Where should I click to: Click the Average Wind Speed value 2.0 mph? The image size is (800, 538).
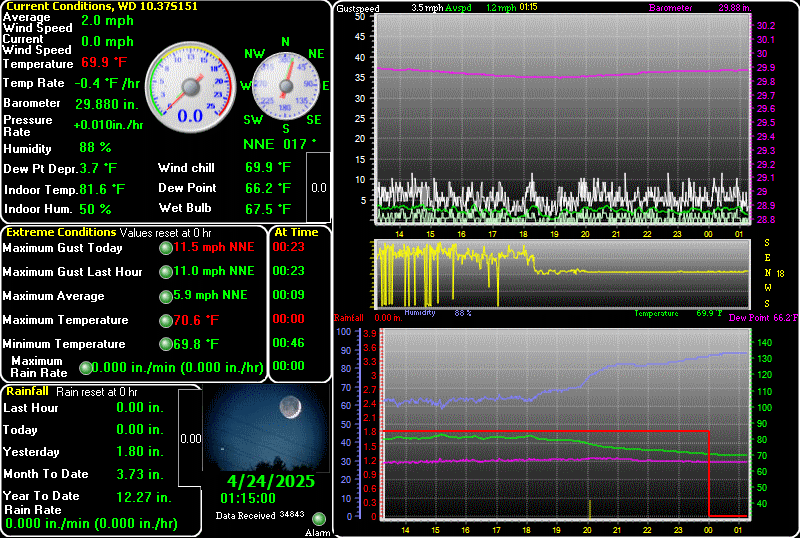click(107, 21)
